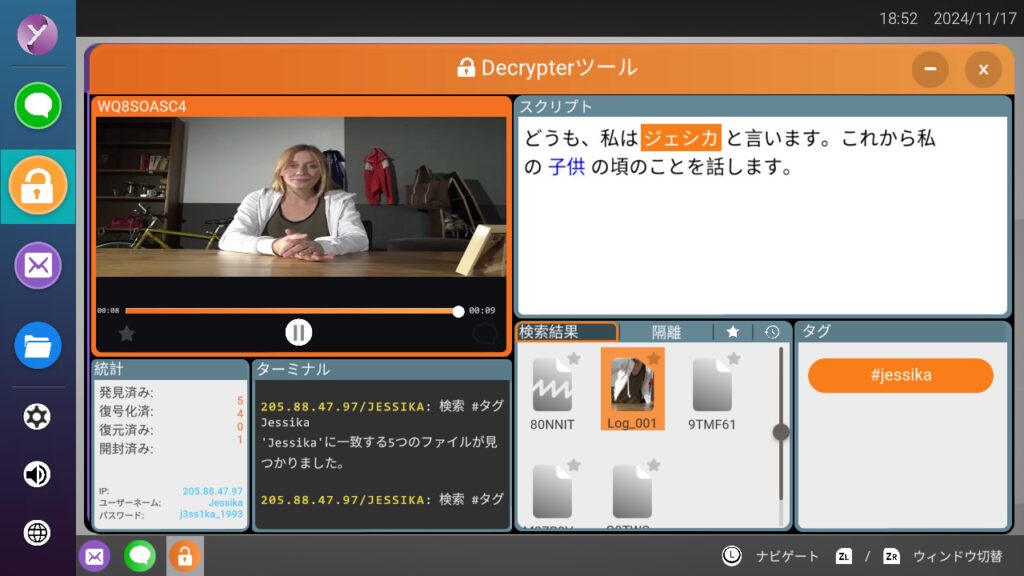
Task: Minimize the Decrypter tool window
Action: pyautogui.click(x=930, y=69)
